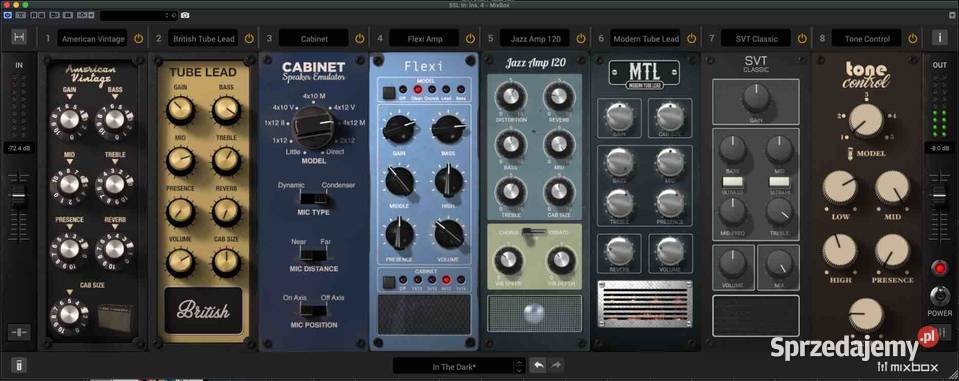The width and height of the screenshot is (959, 381).
Task: Select the Lead model LED on Flexi
Action: pyautogui.click(x=446, y=90)
